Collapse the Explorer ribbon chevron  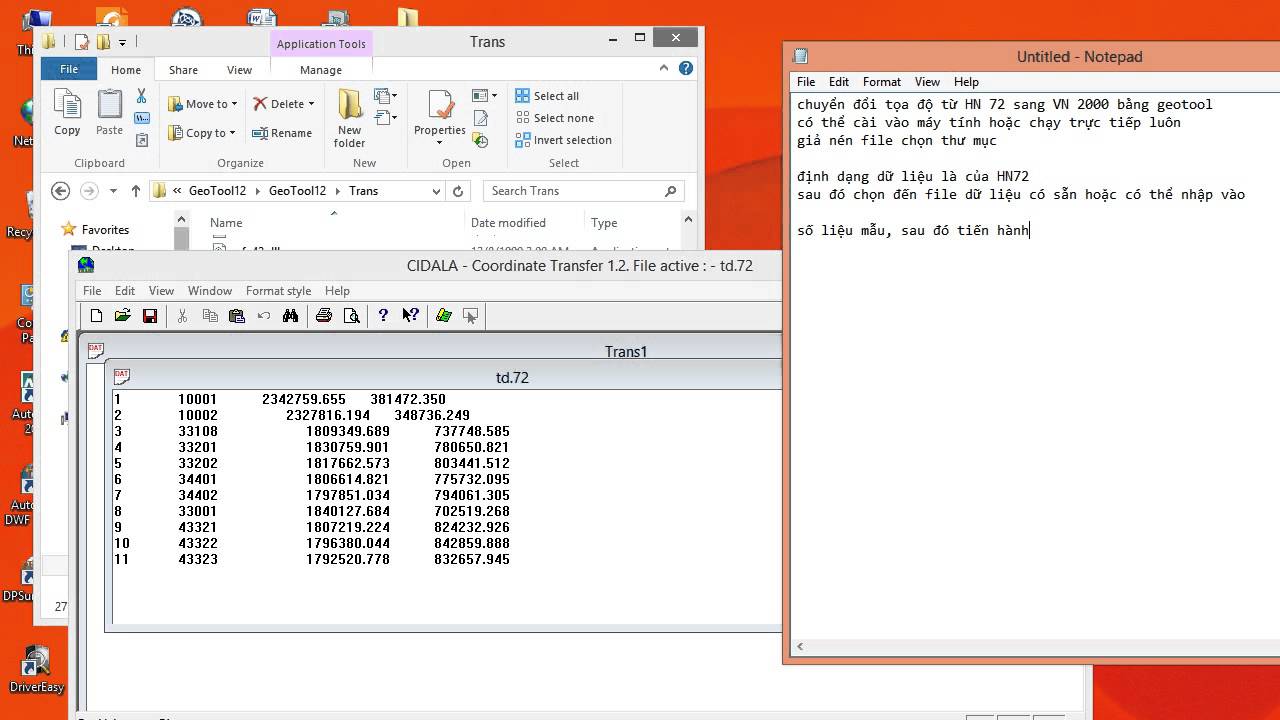pos(664,69)
